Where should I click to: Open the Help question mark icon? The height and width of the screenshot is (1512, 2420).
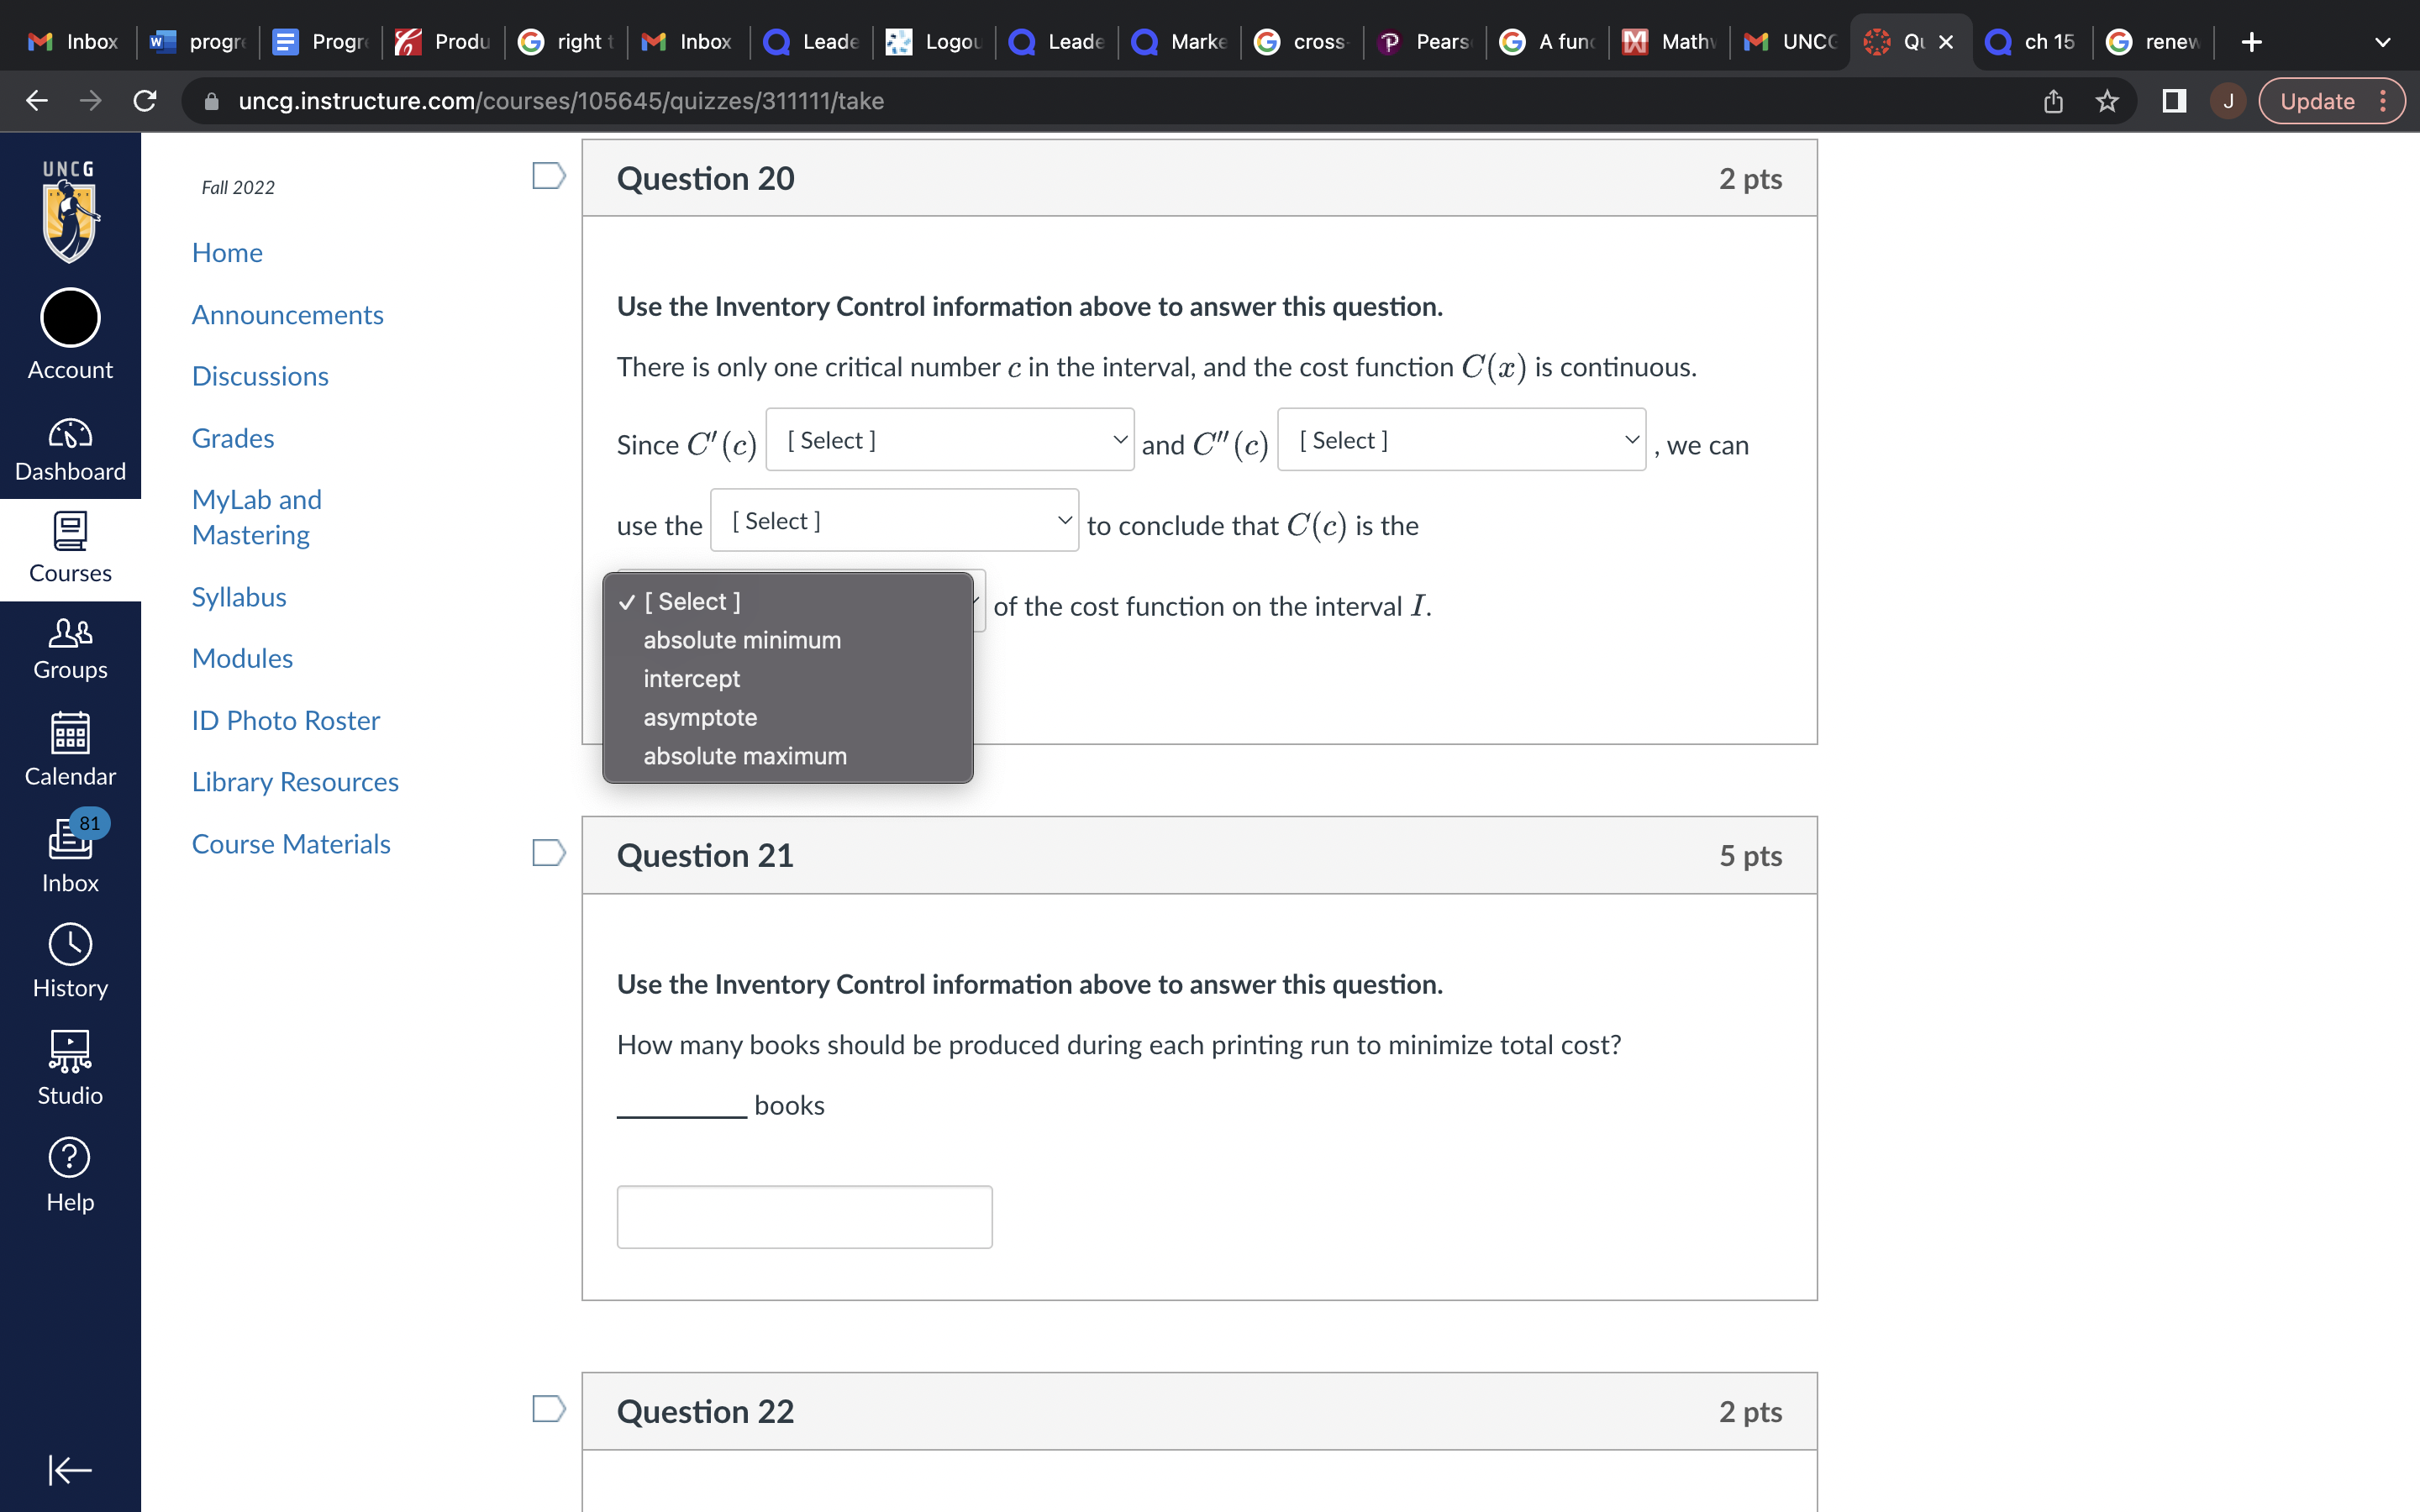coord(70,1174)
